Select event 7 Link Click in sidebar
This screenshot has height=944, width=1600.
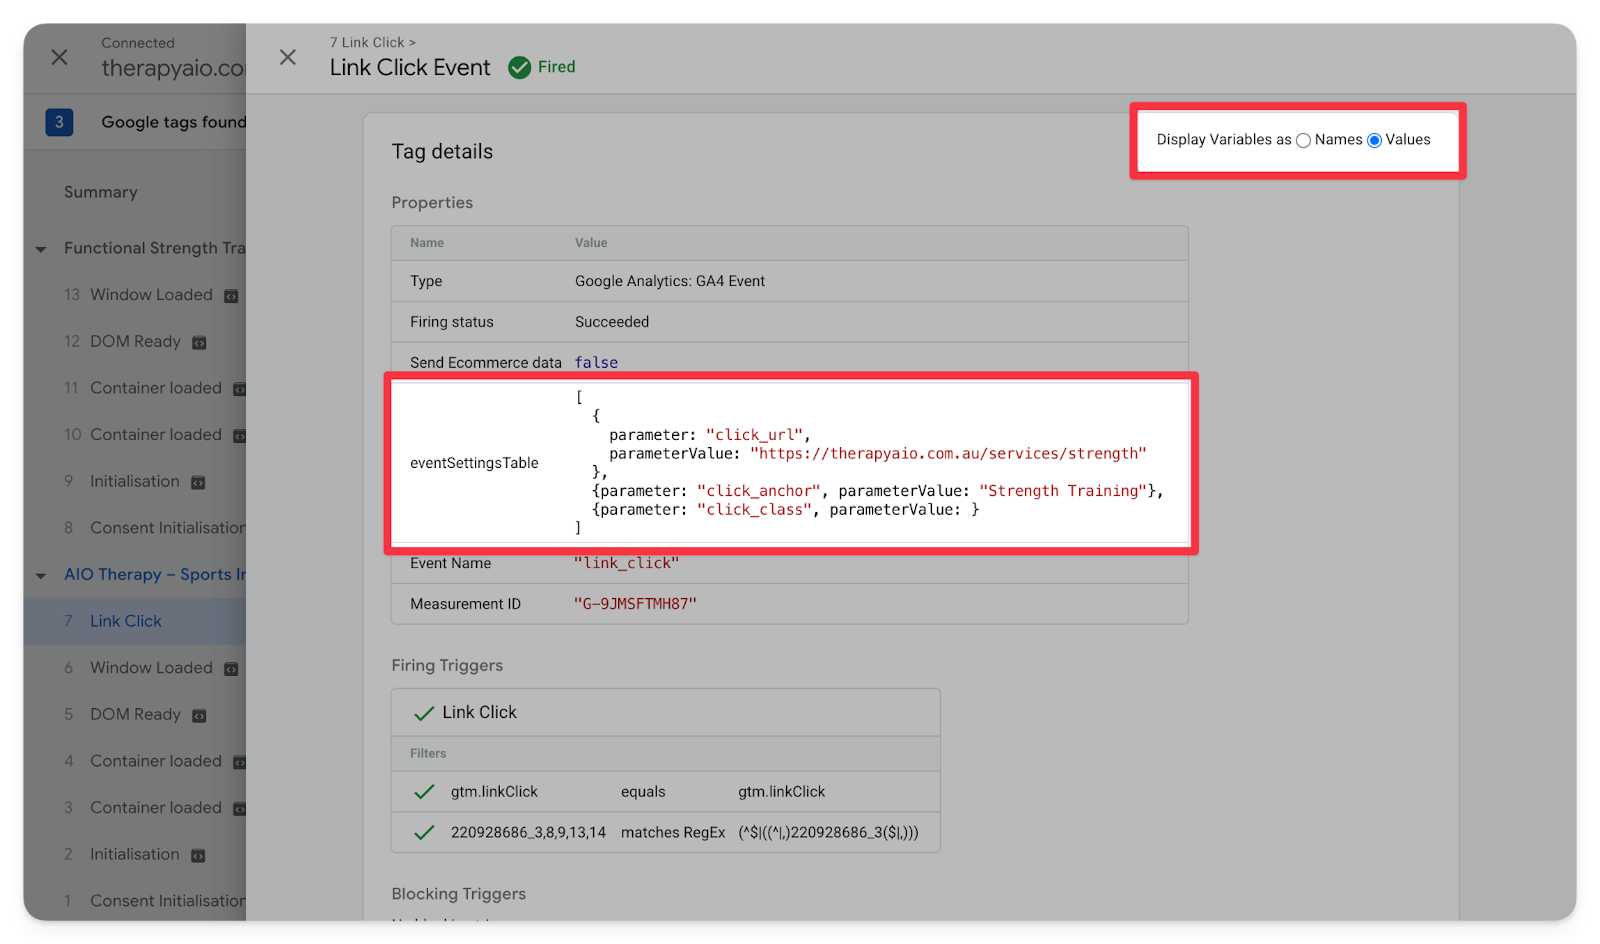[126, 621]
